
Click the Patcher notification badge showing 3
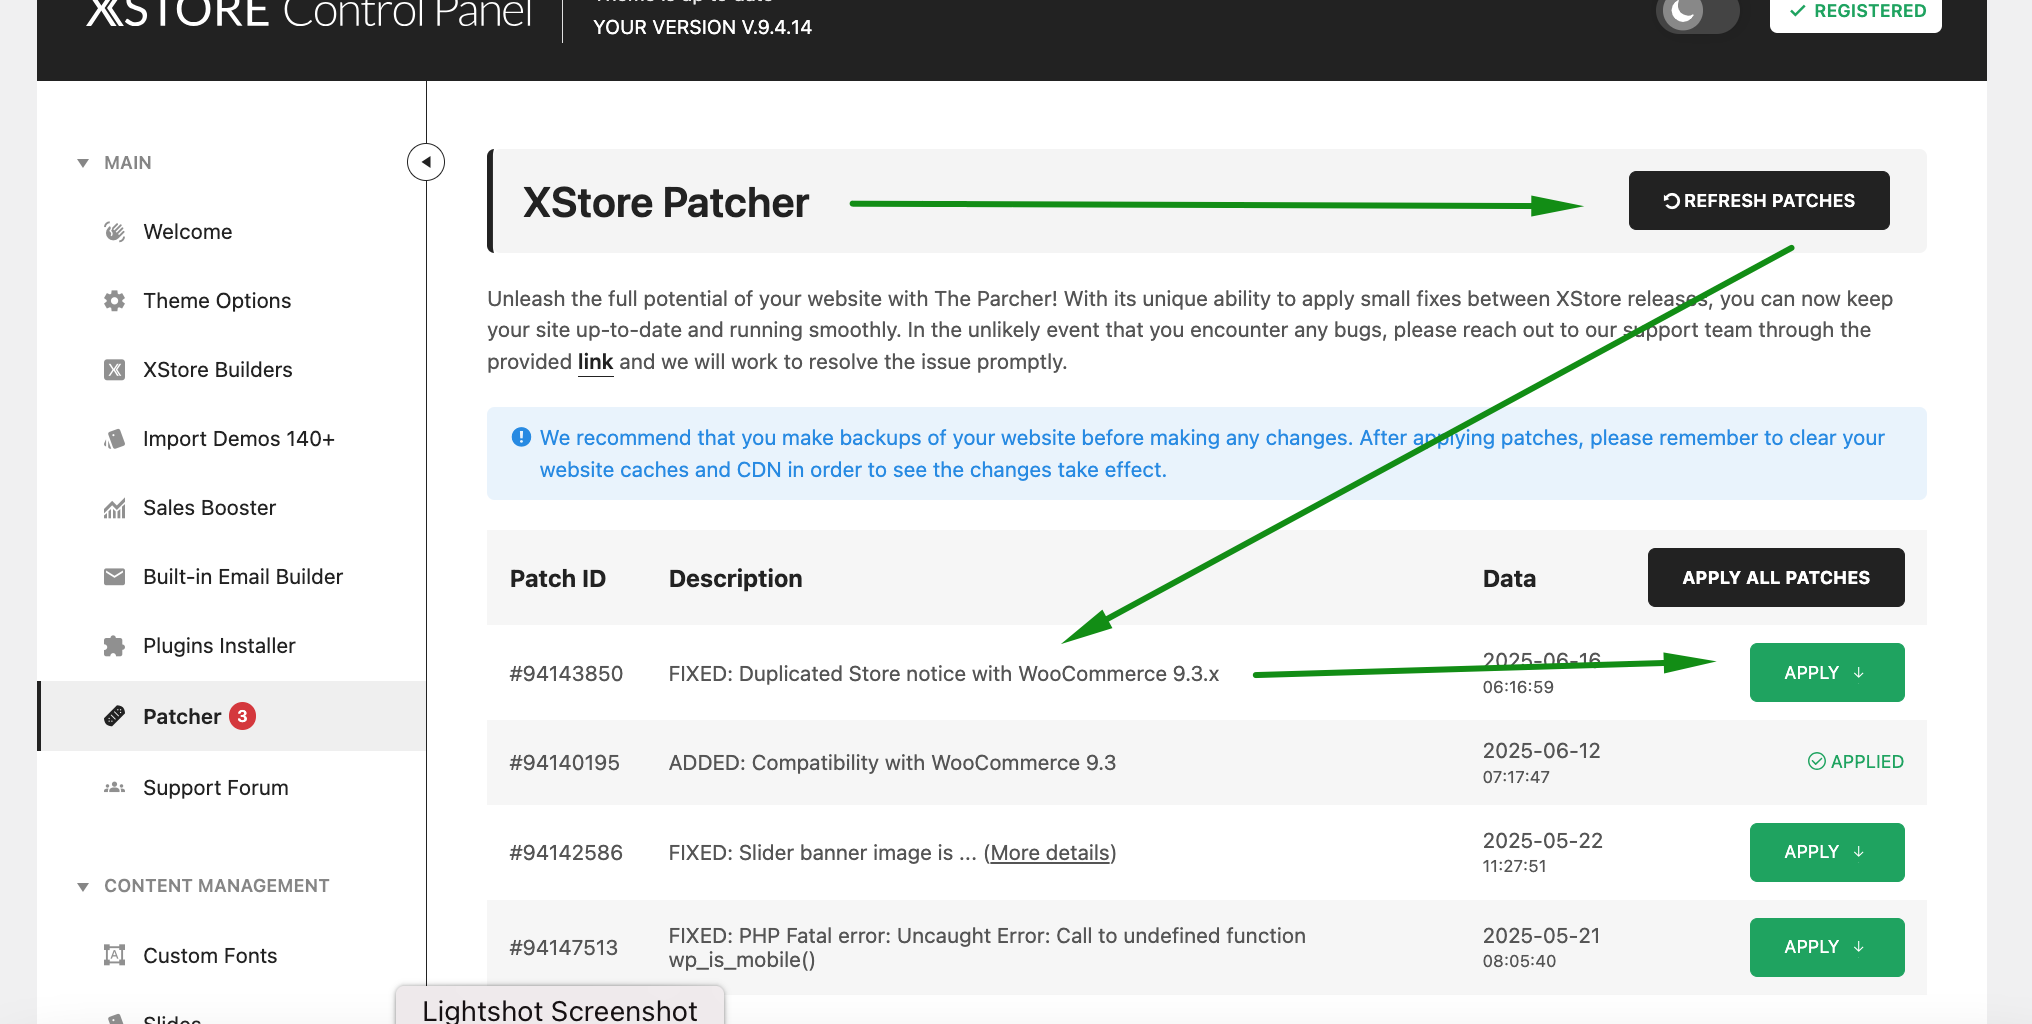click(x=242, y=716)
